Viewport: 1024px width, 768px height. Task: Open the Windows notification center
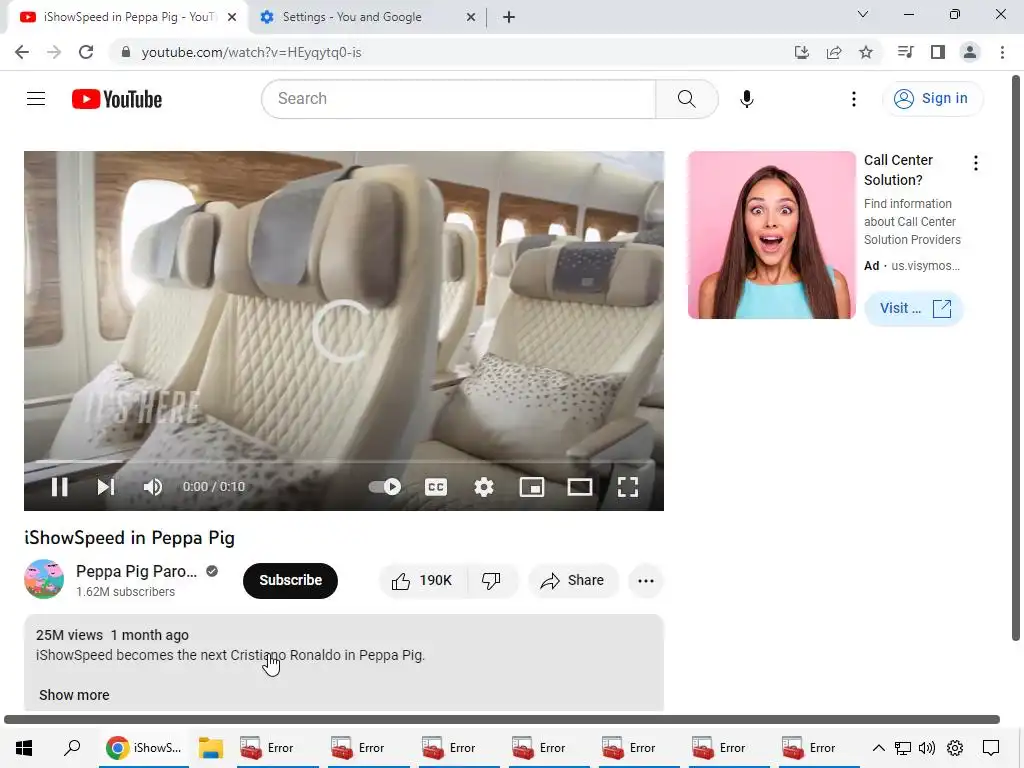[991, 748]
